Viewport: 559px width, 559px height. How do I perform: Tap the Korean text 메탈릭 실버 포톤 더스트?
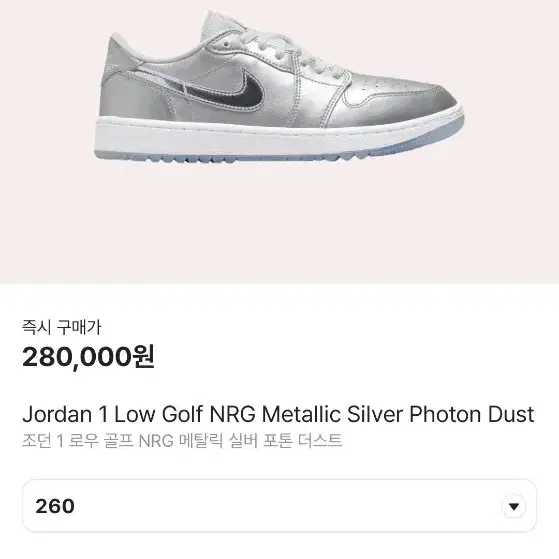(x=260, y=441)
